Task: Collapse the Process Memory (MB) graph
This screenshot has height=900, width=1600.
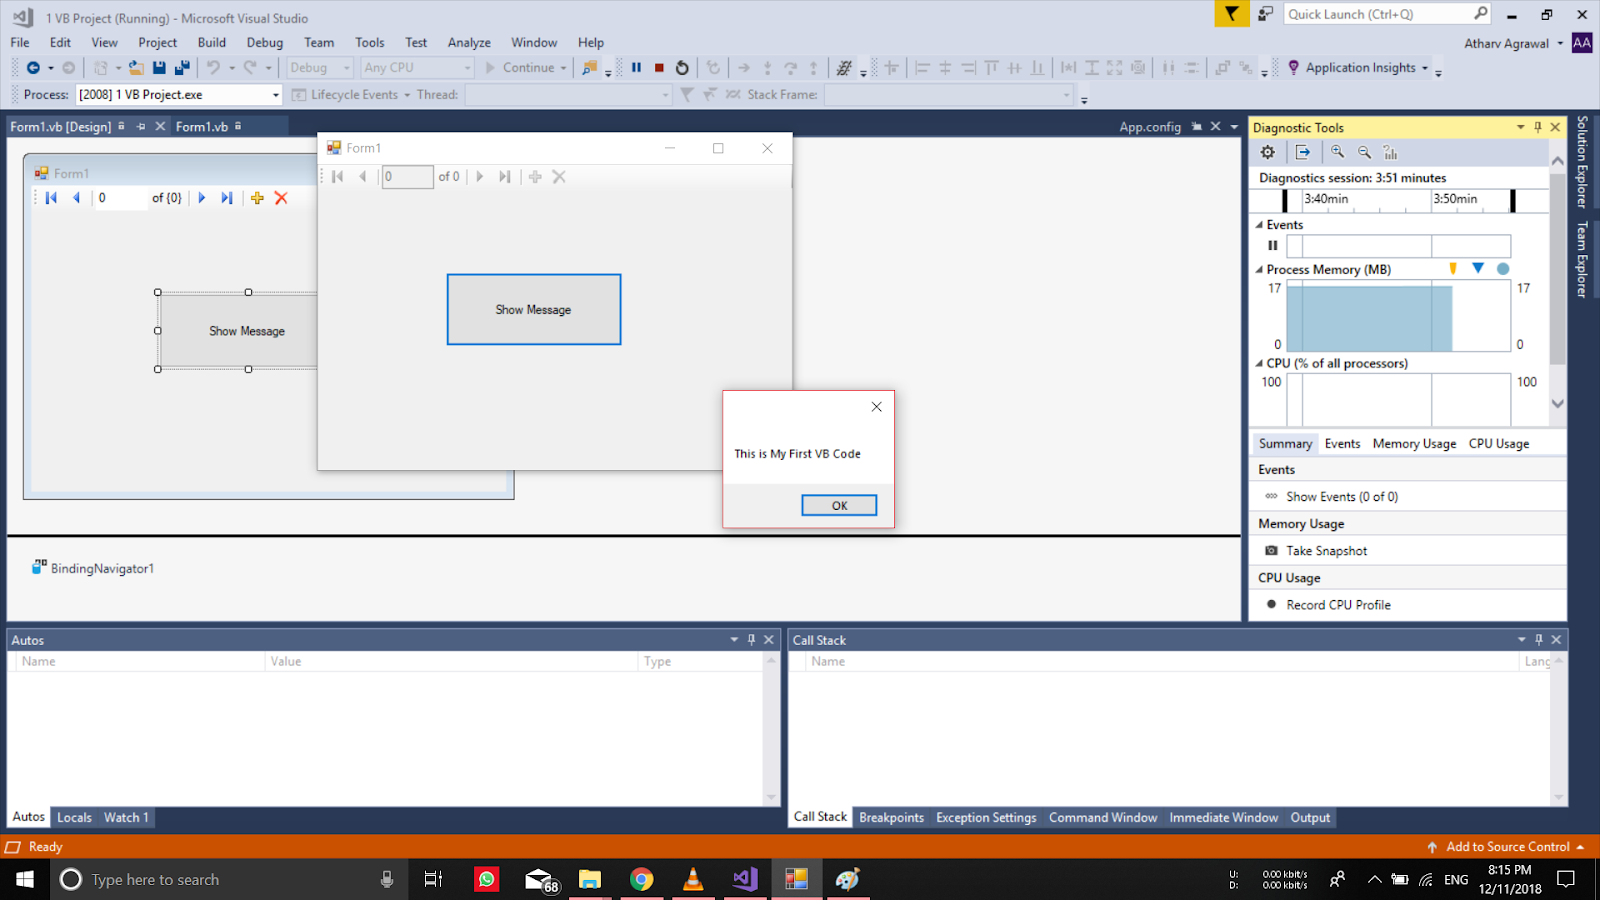Action: click(1259, 270)
